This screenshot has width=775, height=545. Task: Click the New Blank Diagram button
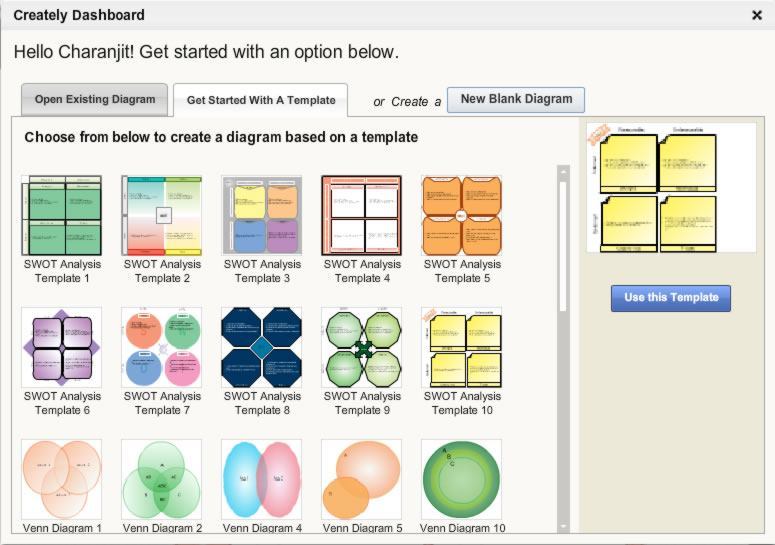click(516, 100)
